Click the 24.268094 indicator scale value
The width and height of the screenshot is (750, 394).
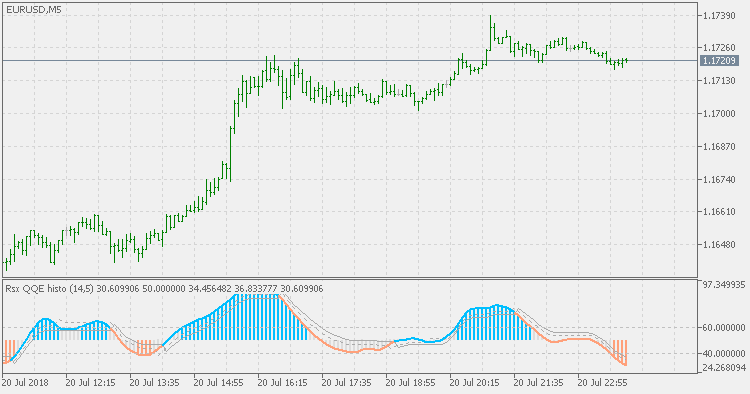click(x=724, y=368)
